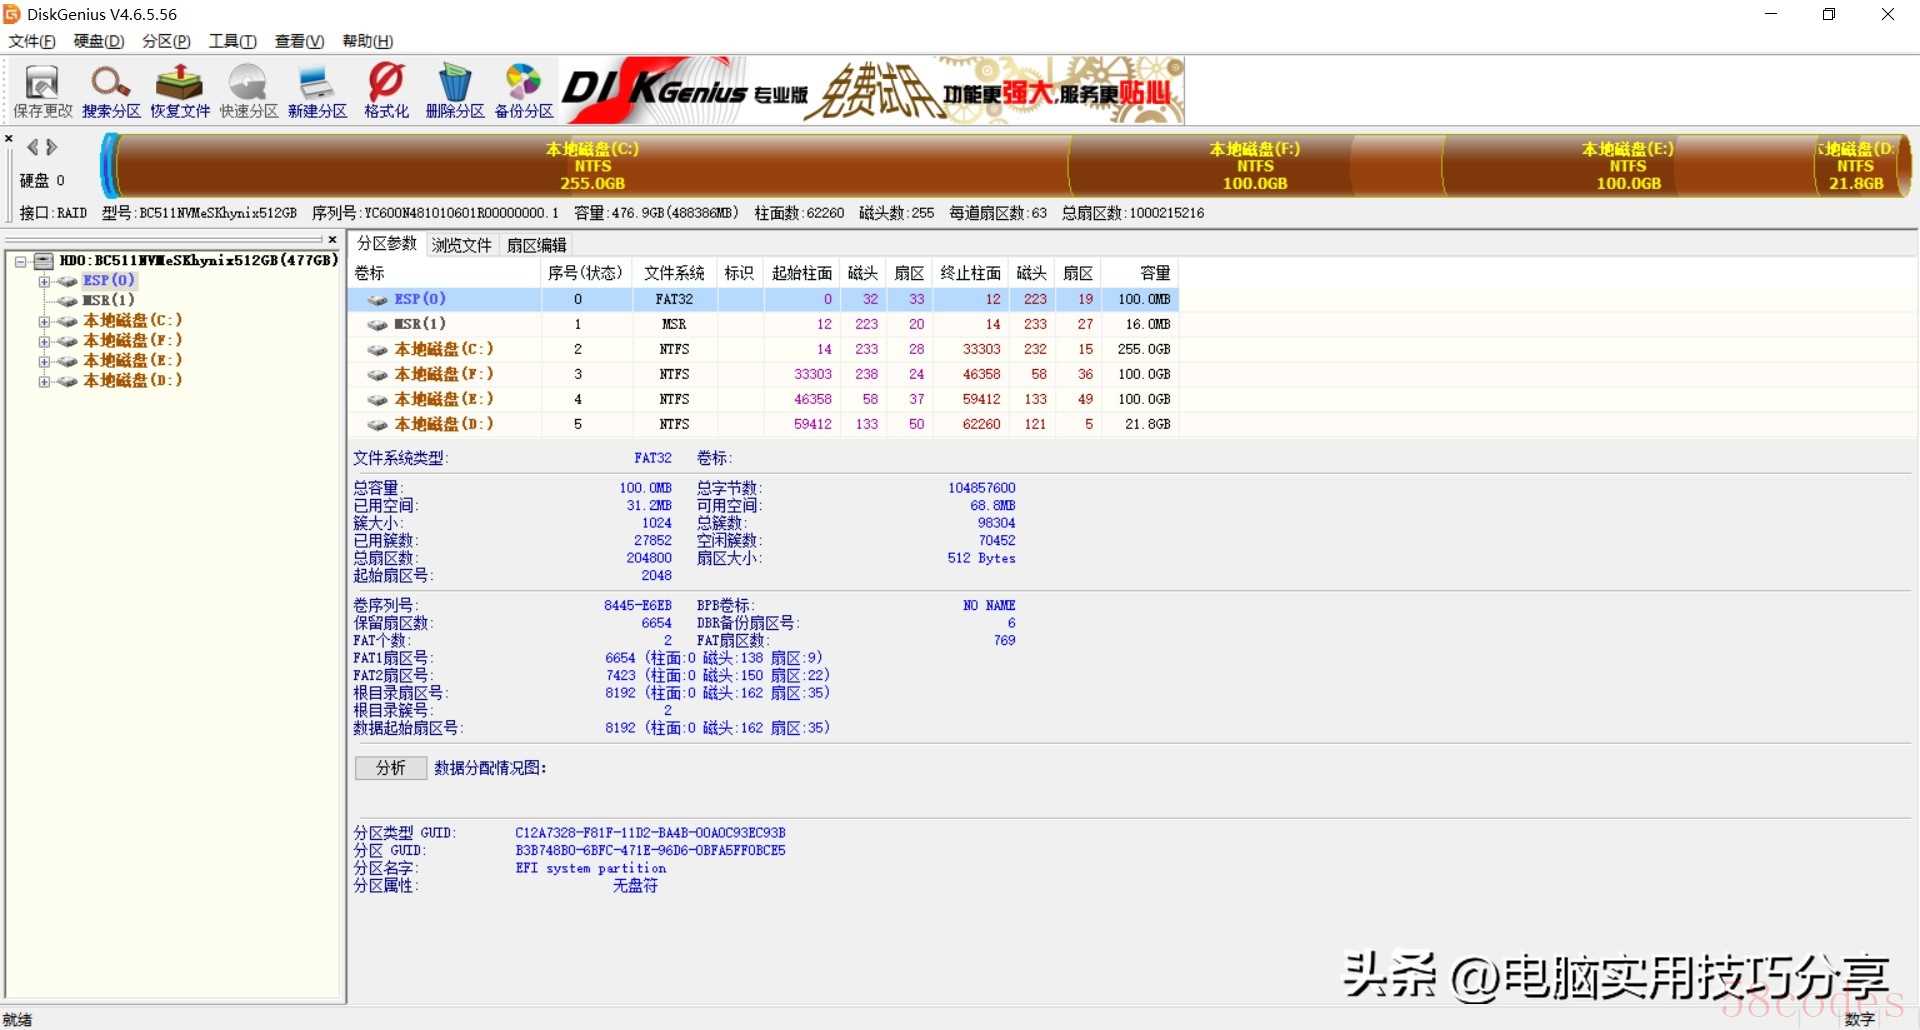Click the 格式化 format icon

tap(386, 91)
